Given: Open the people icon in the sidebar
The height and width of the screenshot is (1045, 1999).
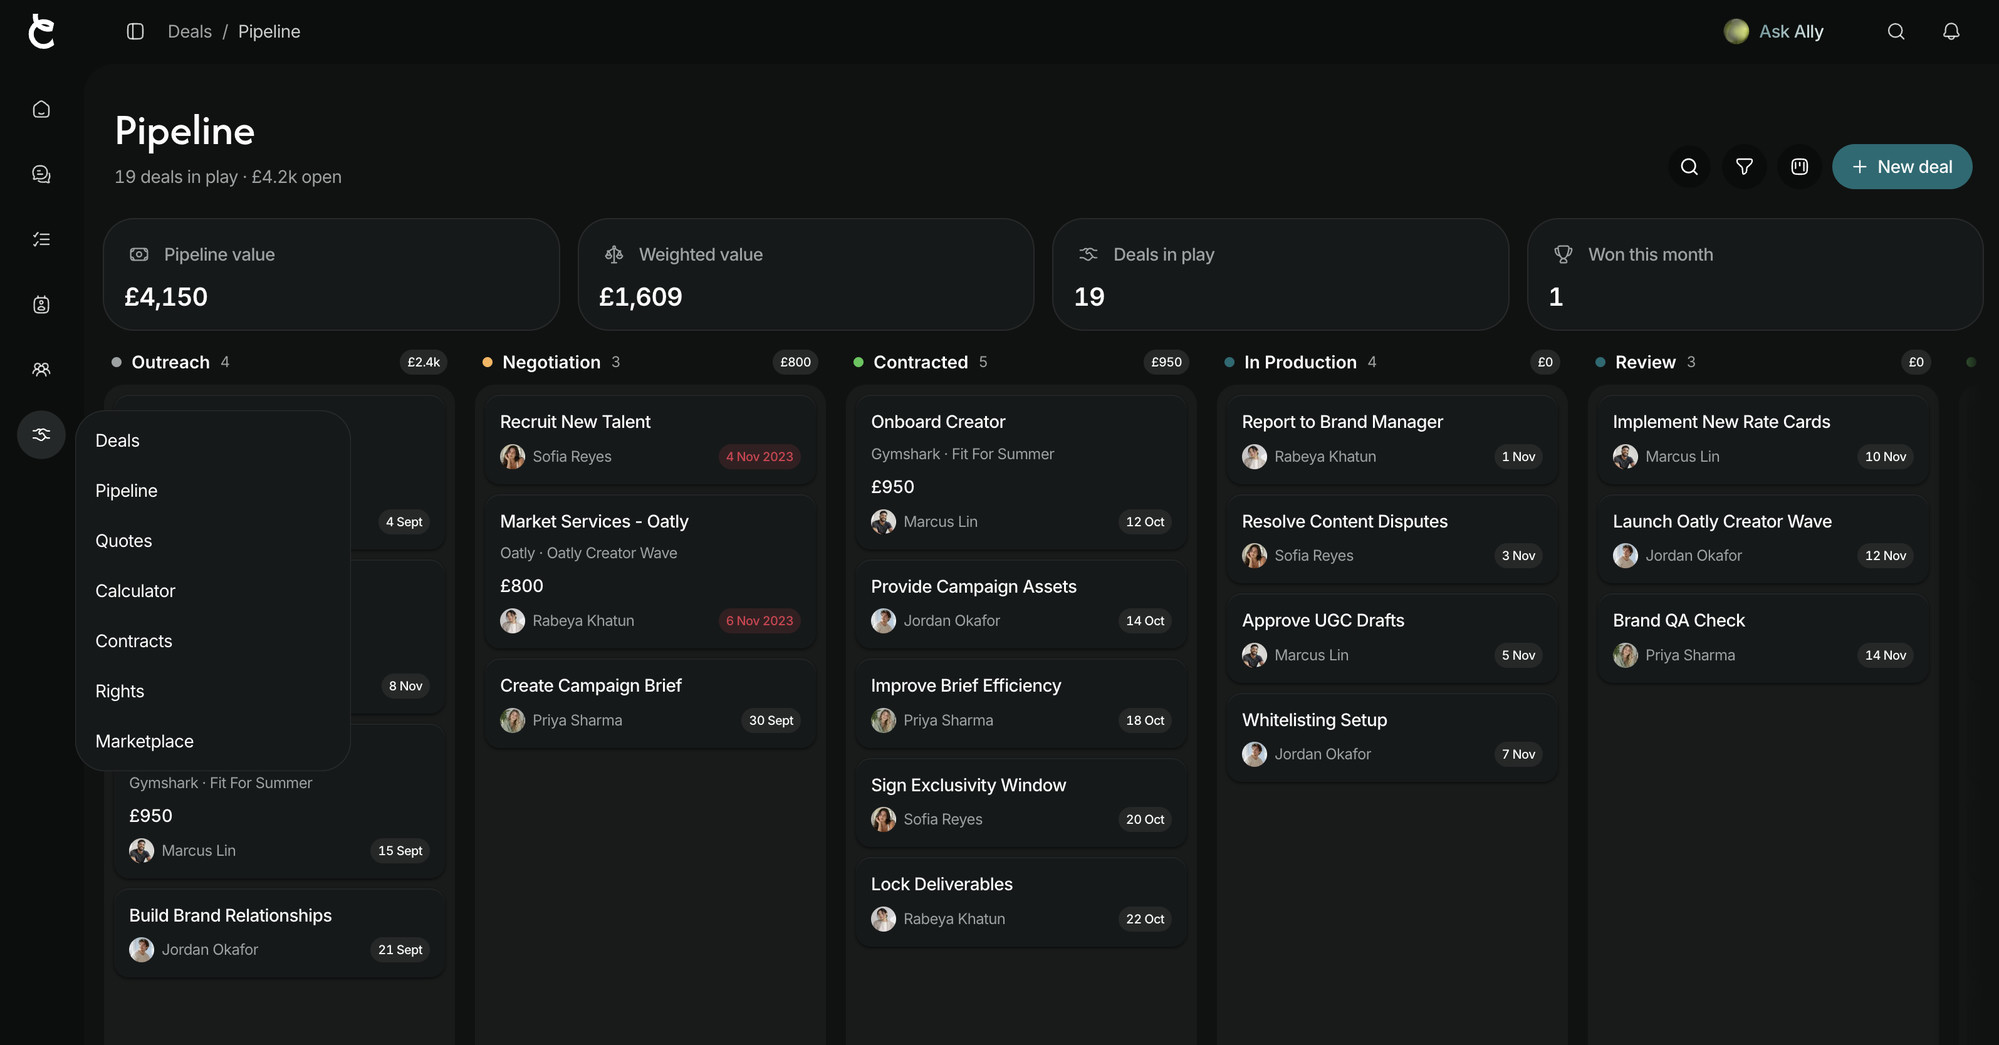Looking at the screenshot, I should 41,369.
